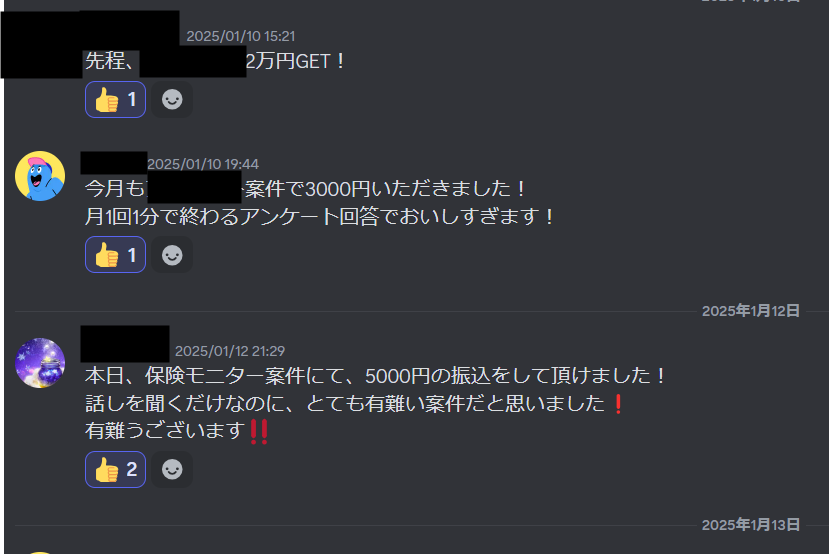Click the username beside the 21:29 timestamp
Viewport: 829px width, 554px height.
tap(125, 344)
